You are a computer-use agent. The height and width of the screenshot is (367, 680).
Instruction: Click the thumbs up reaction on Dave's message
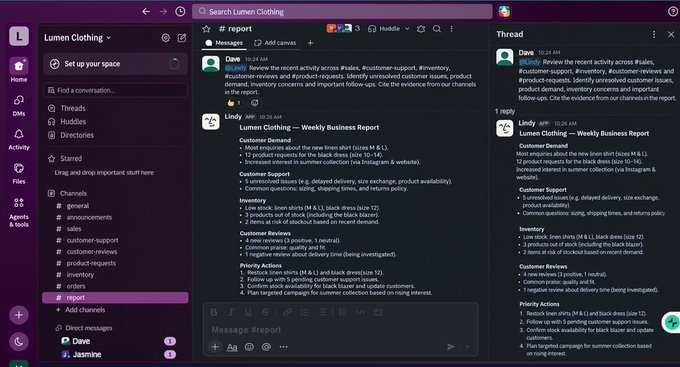tap(234, 103)
